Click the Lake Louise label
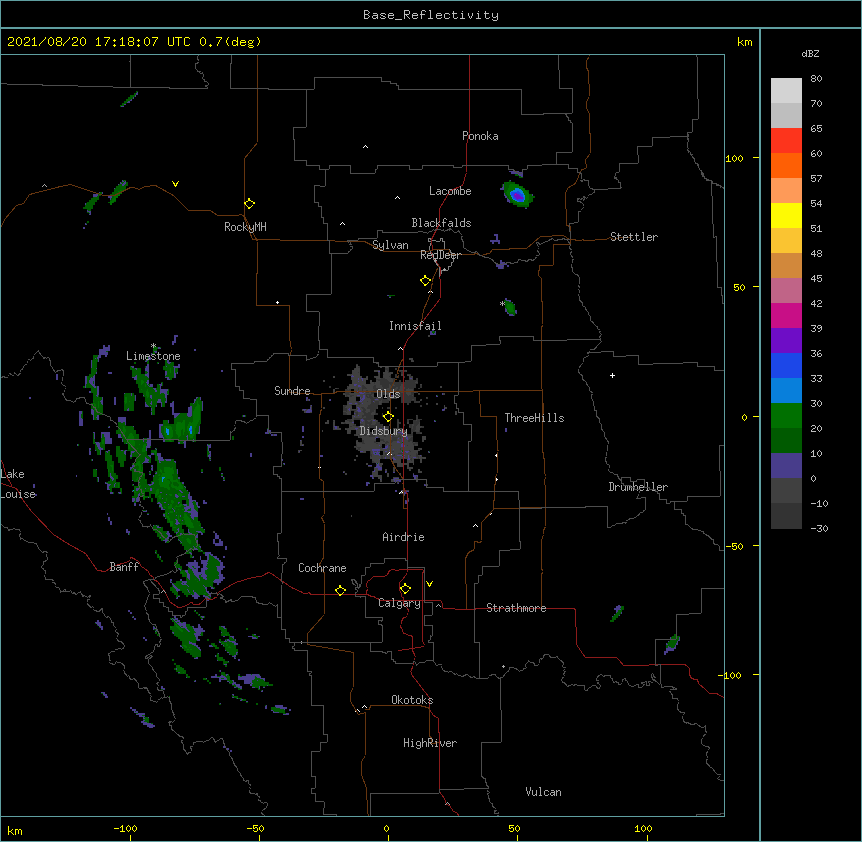 pyautogui.click(x=18, y=484)
